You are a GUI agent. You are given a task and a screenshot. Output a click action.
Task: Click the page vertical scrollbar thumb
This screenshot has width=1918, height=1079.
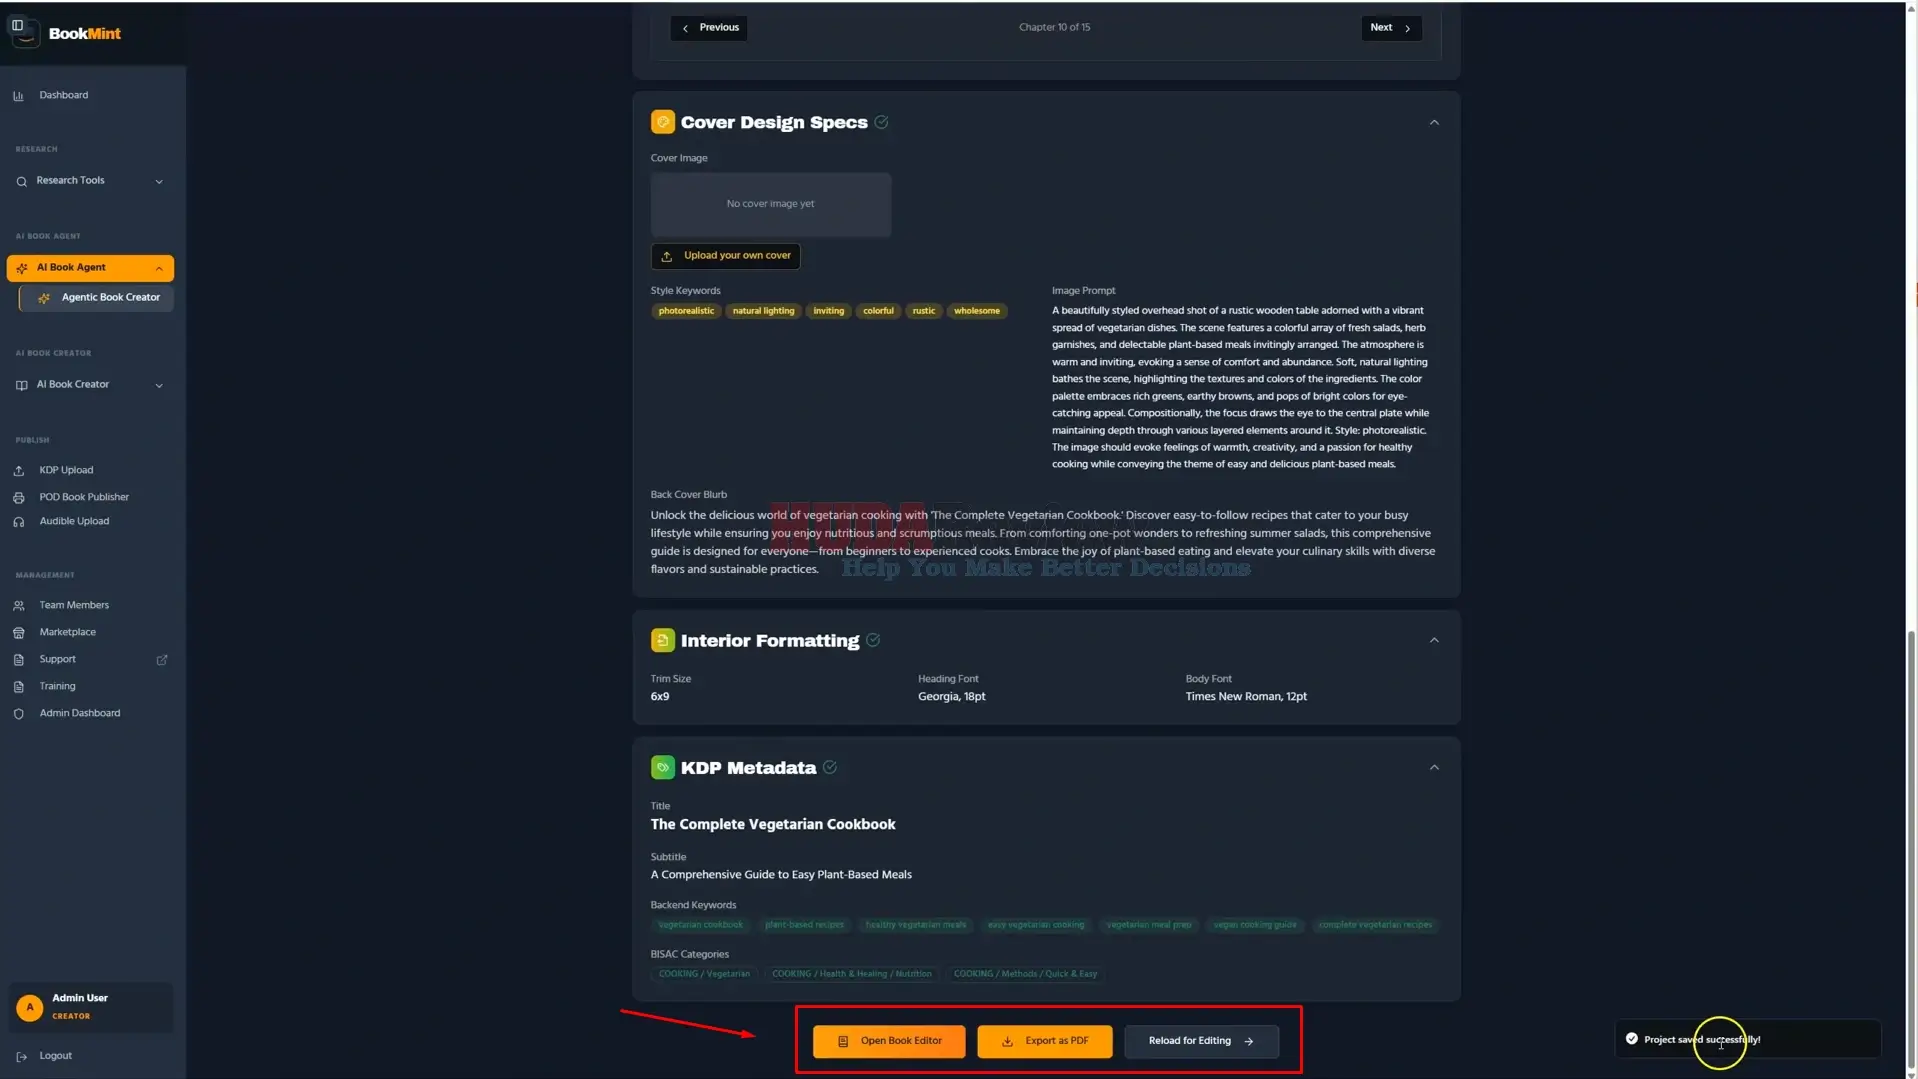coord(1912,850)
